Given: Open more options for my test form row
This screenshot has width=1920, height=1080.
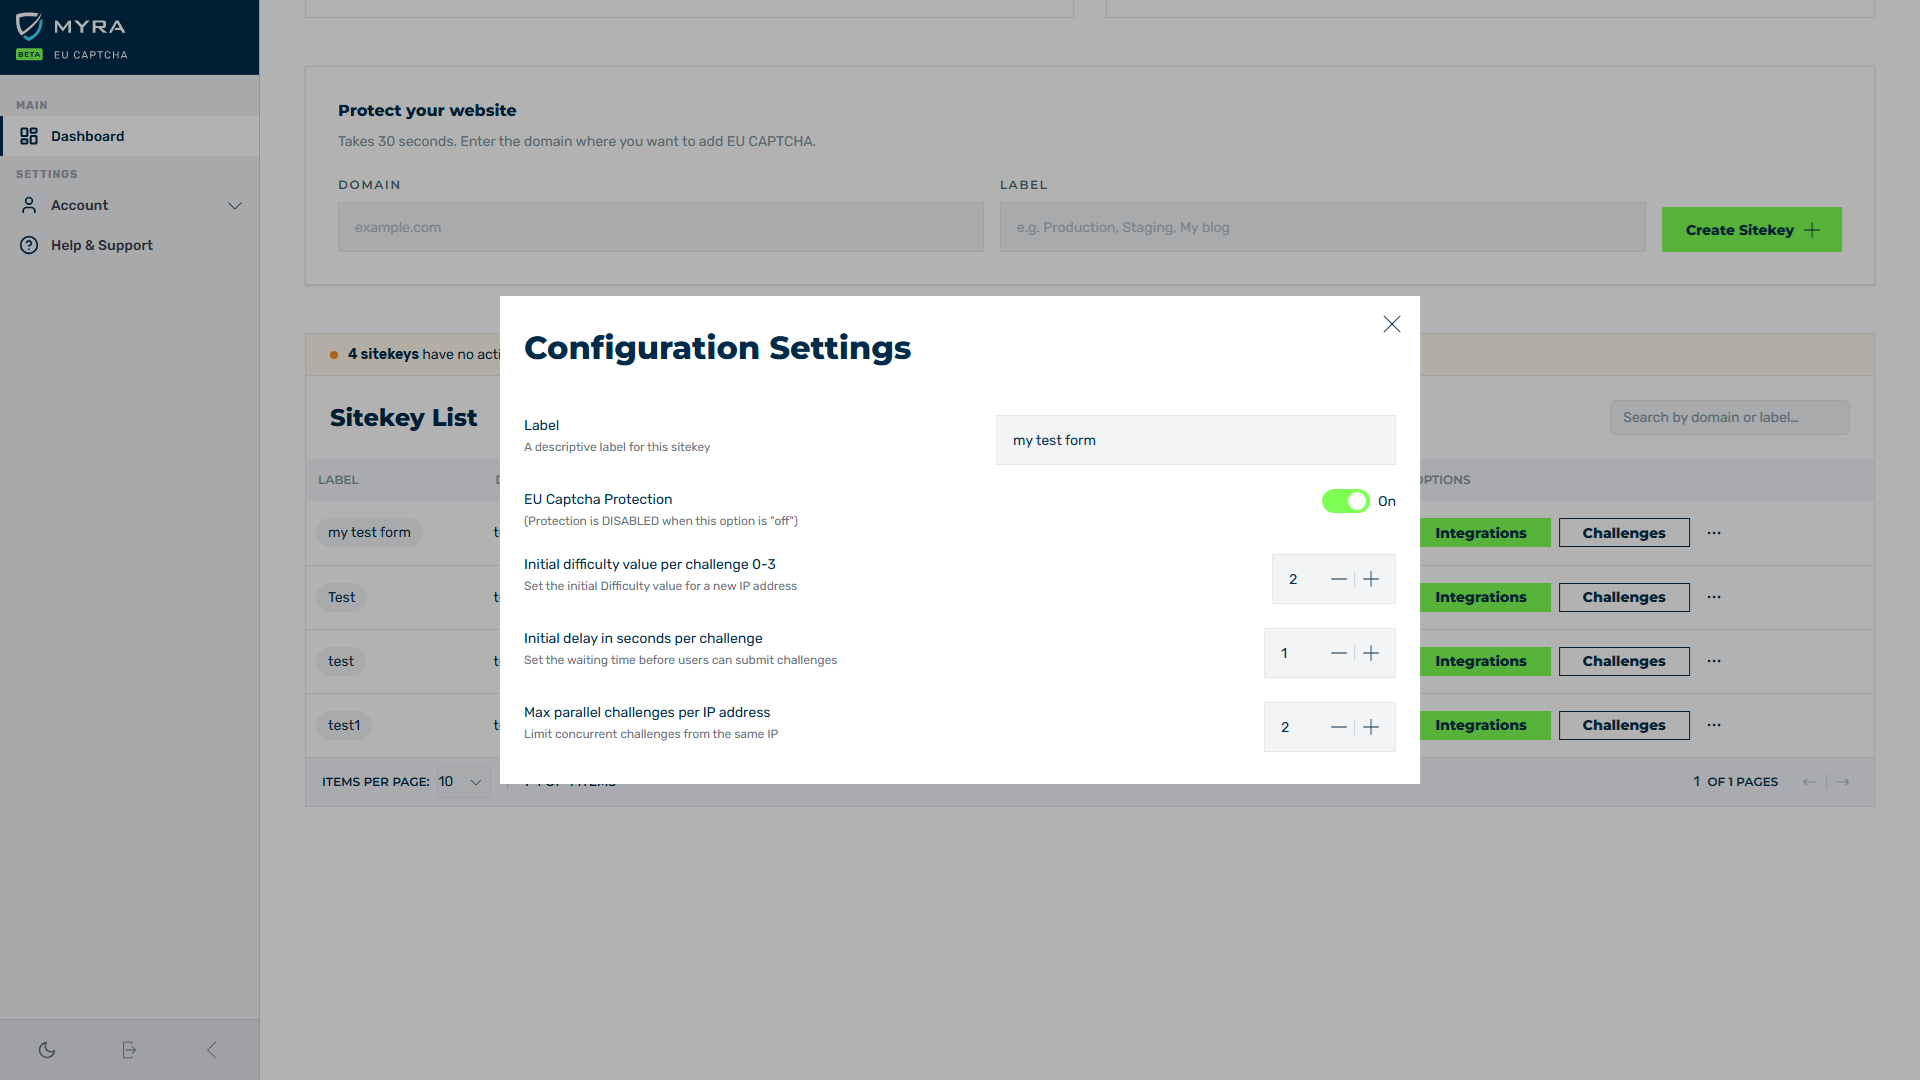Looking at the screenshot, I should coord(1714,533).
